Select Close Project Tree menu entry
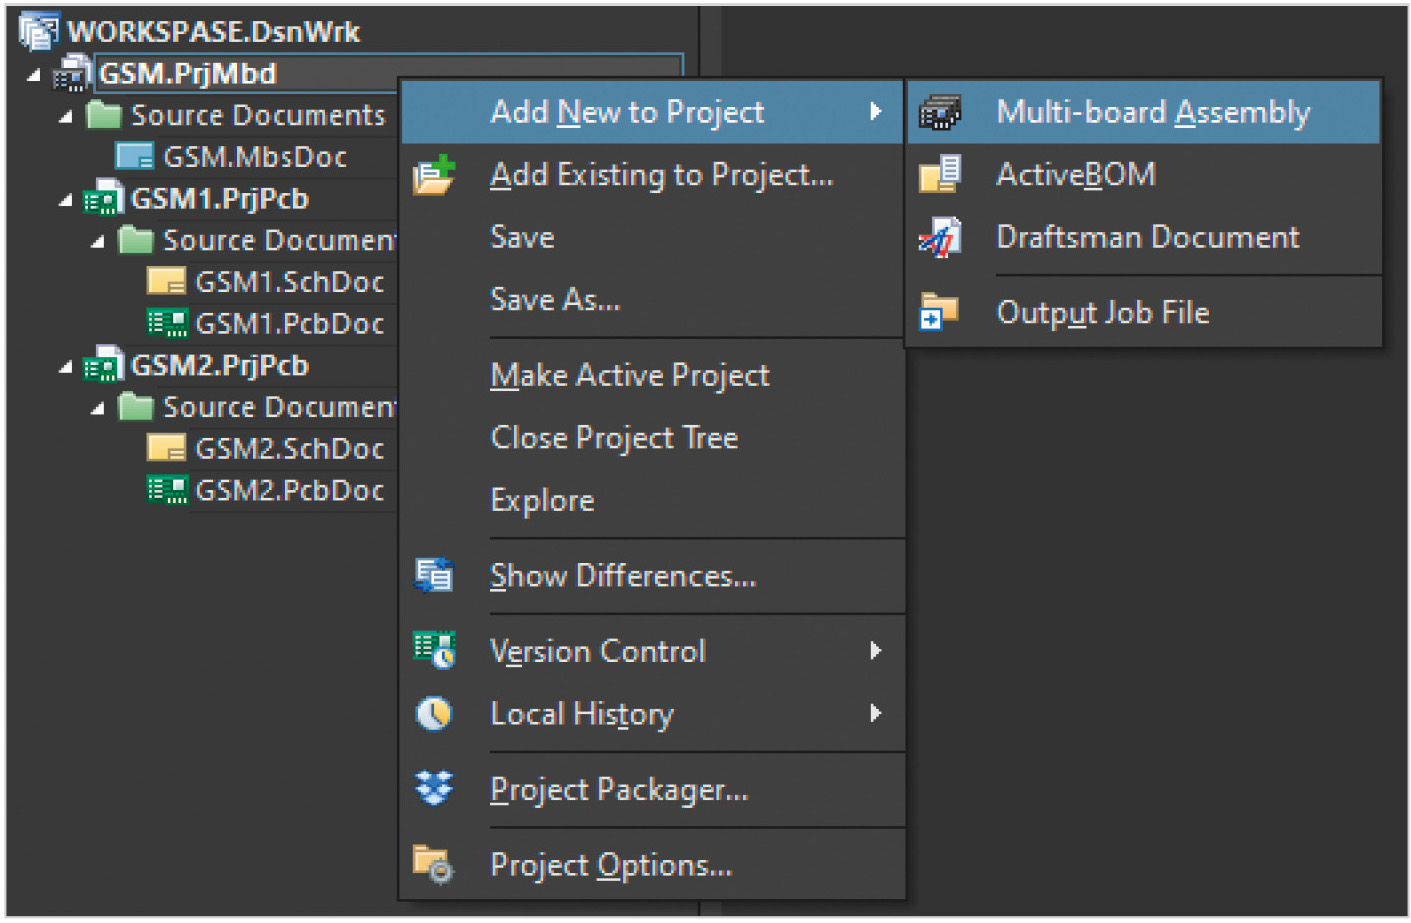 click(x=613, y=438)
